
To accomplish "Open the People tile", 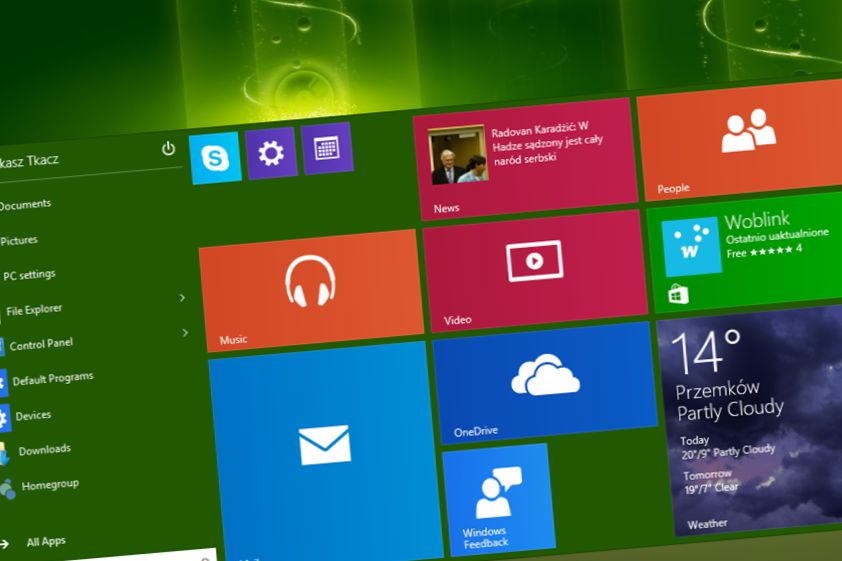I will click(x=741, y=140).
